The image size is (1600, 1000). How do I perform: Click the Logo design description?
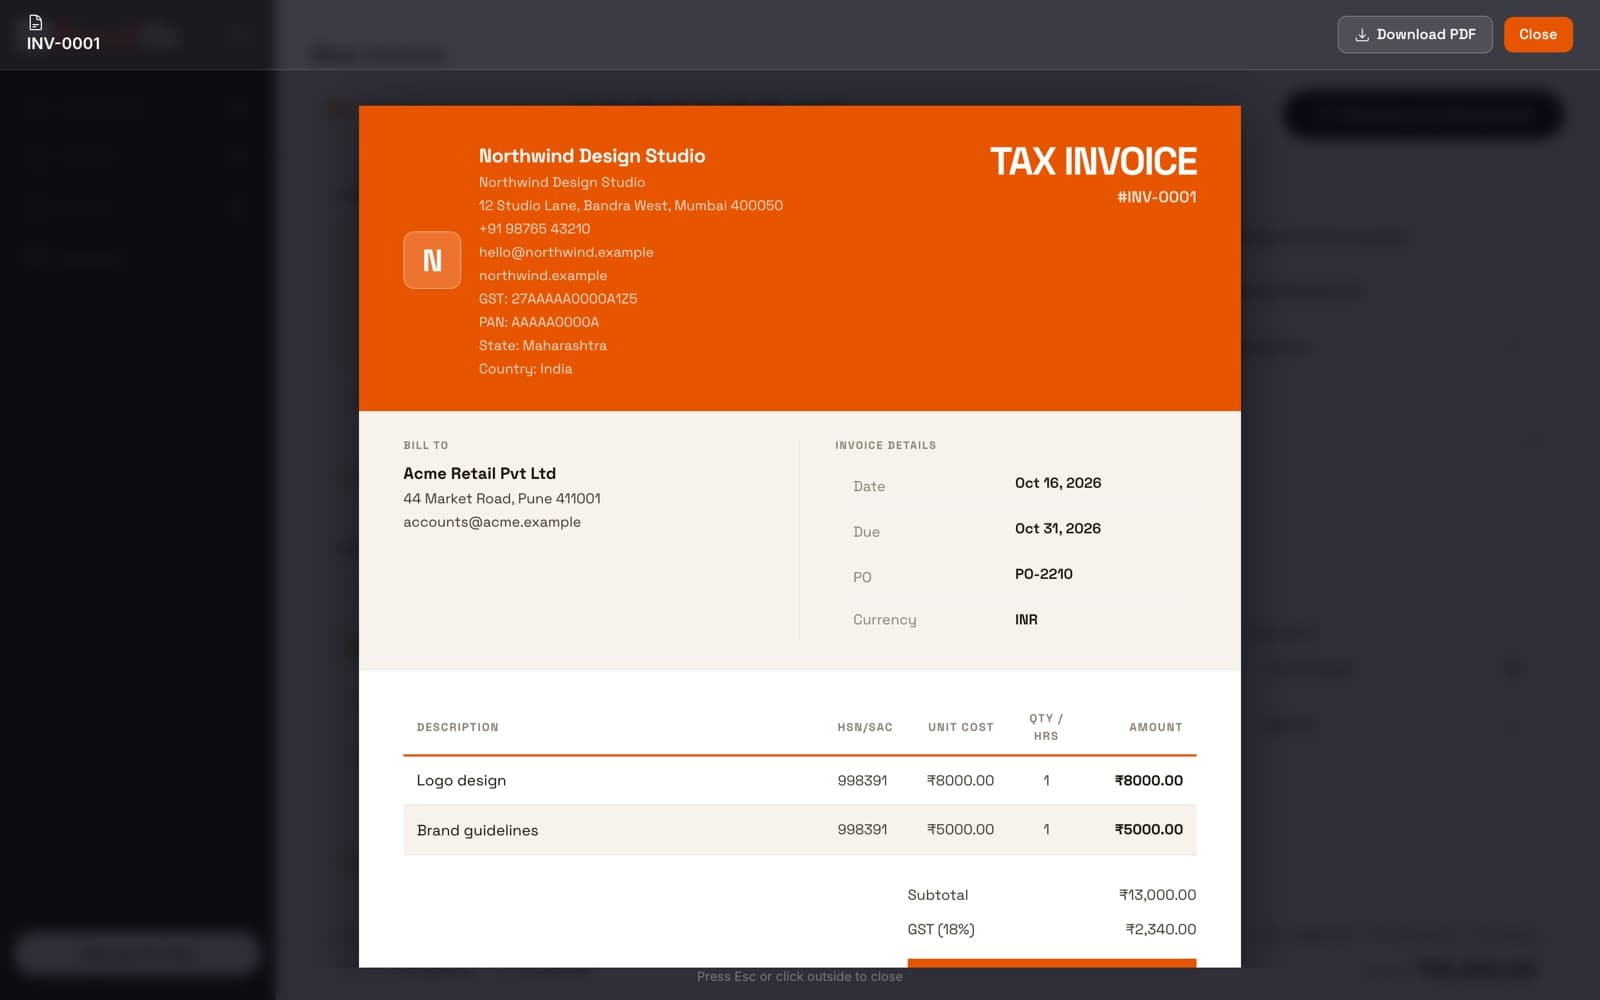tap(461, 780)
